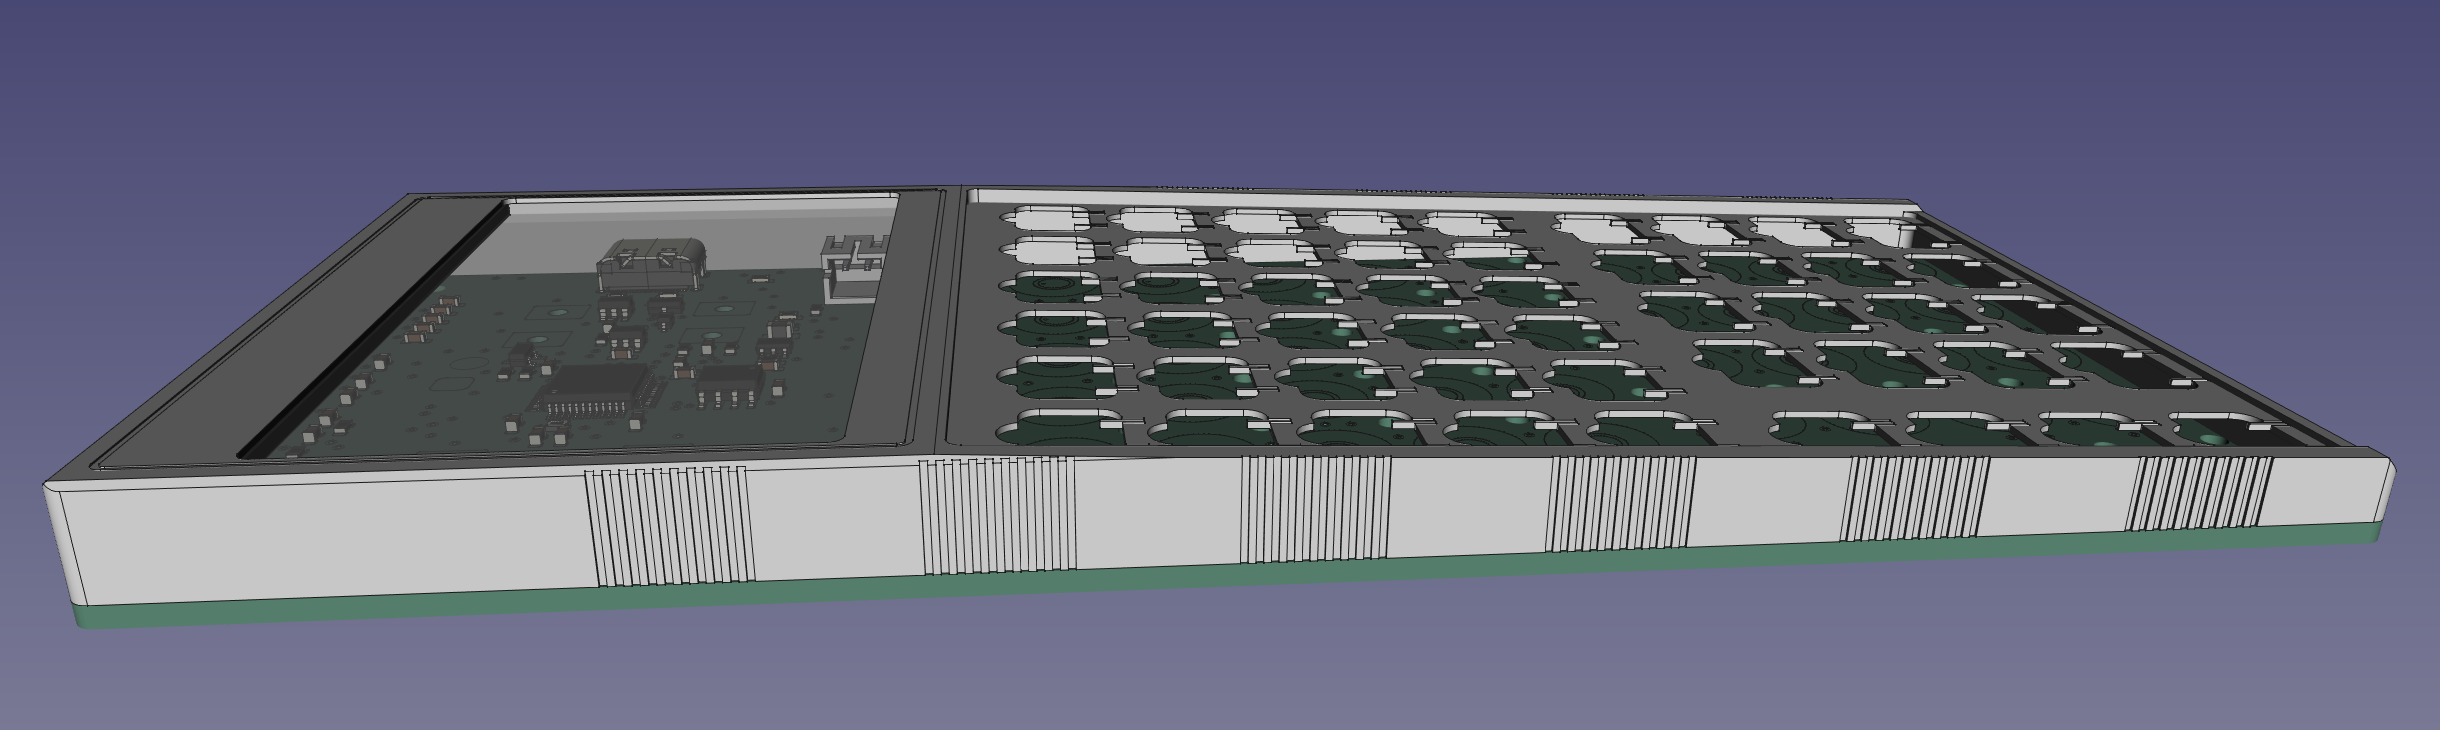Viewport: 2440px width, 730px height.
Task: Select the second ribbed grip from the left
Action: (x=996, y=517)
